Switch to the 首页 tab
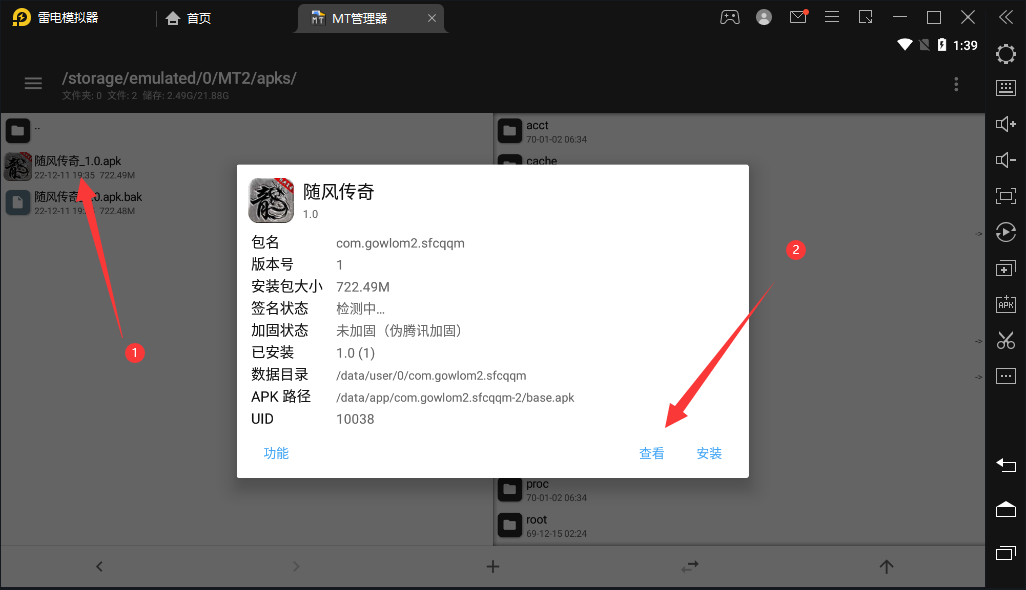Screen dimensions: 1026x590 188,17
